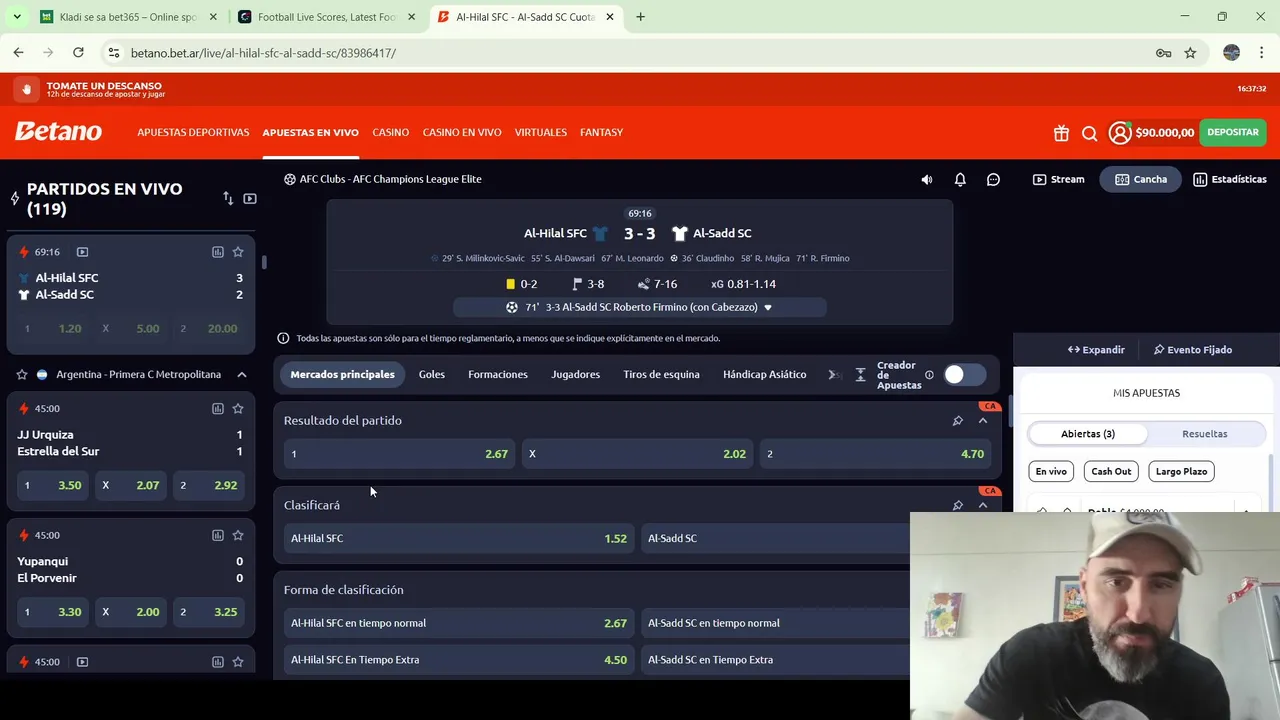Screen dimensions: 1280x720
Task: Pin the Resultado del partido market
Action: click(957, 421)
